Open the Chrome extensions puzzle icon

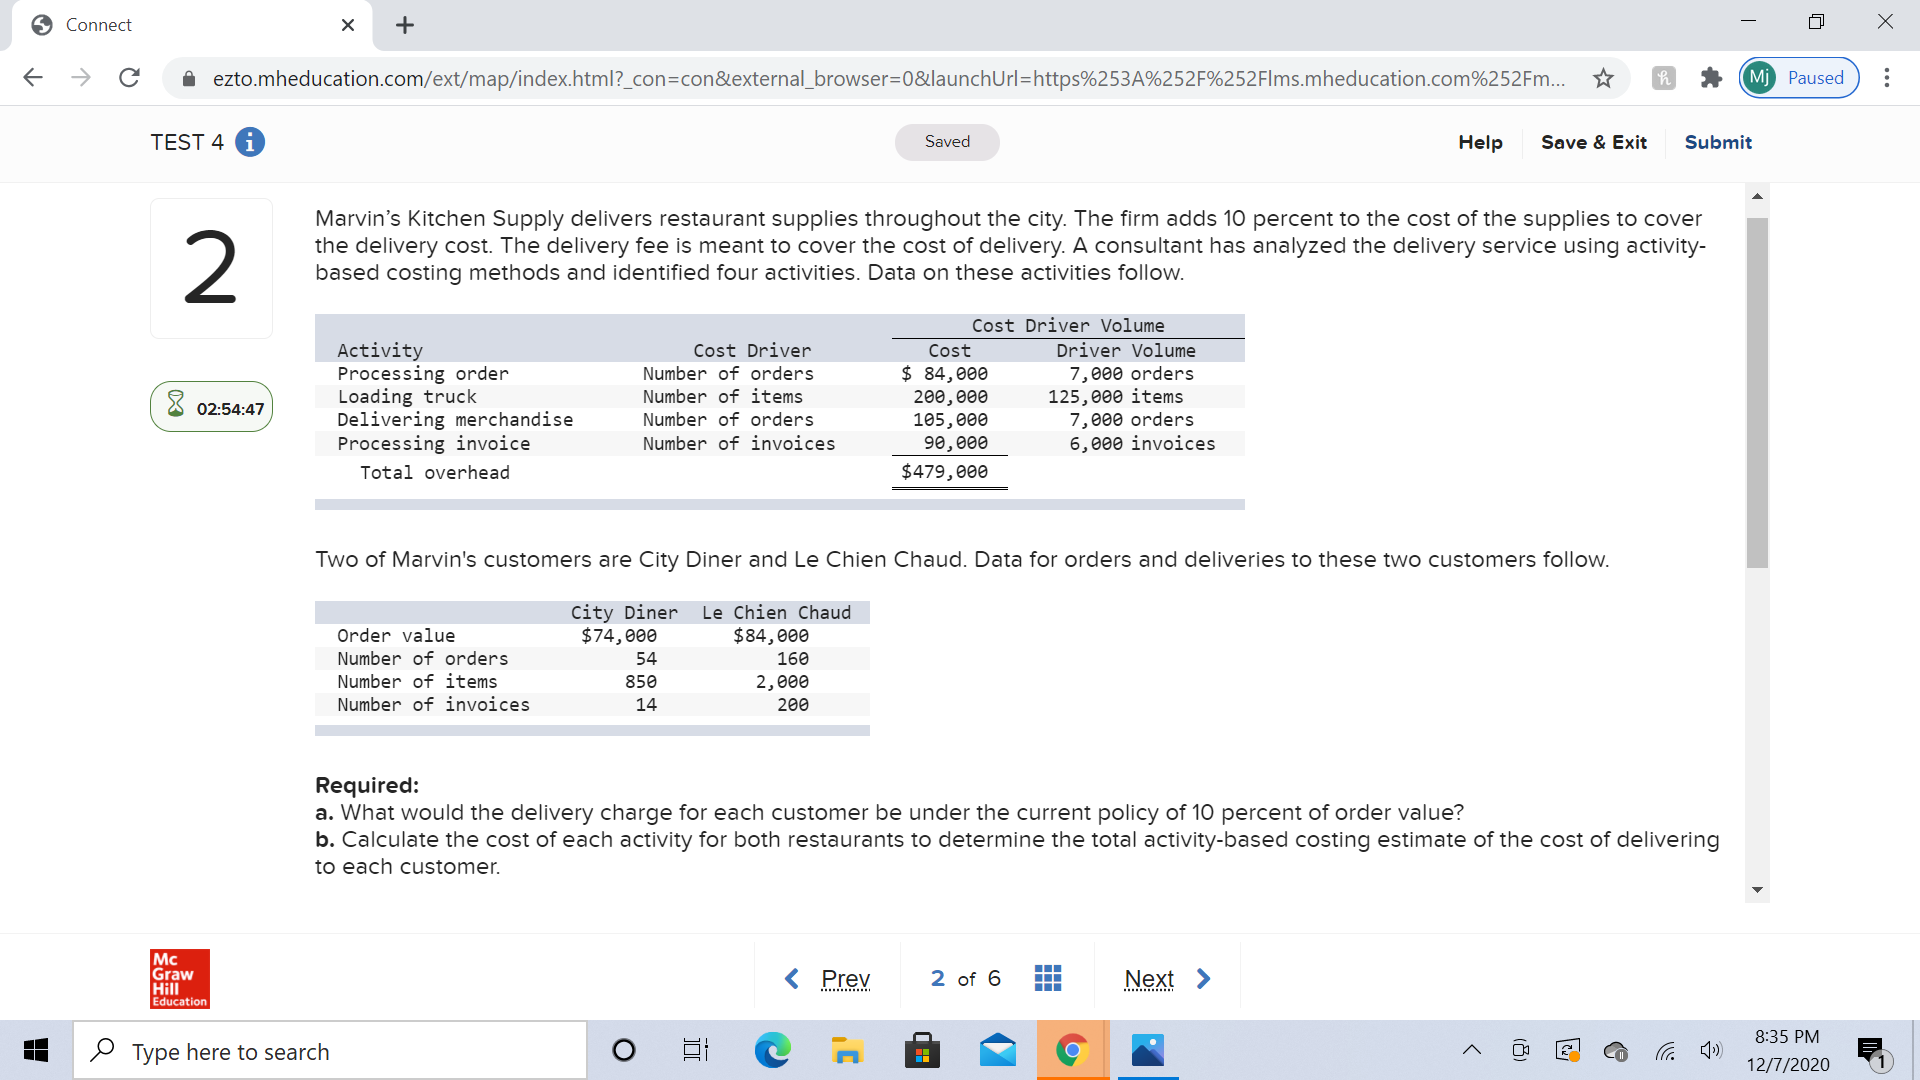coord(1711,78)
